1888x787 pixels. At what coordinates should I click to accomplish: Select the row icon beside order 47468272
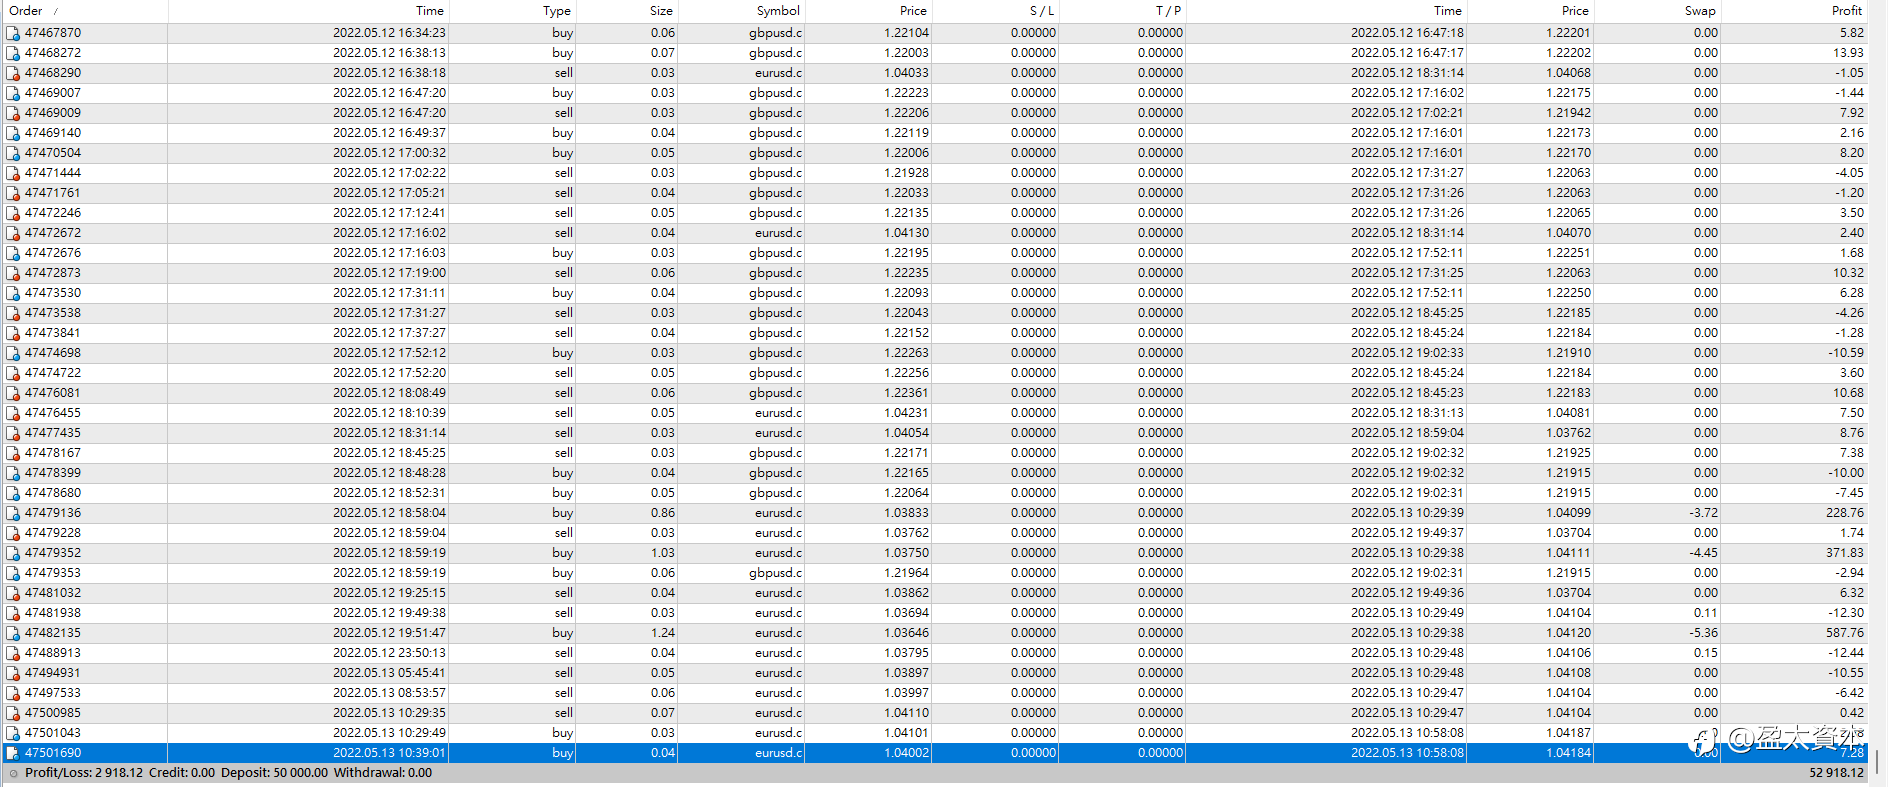13,53
